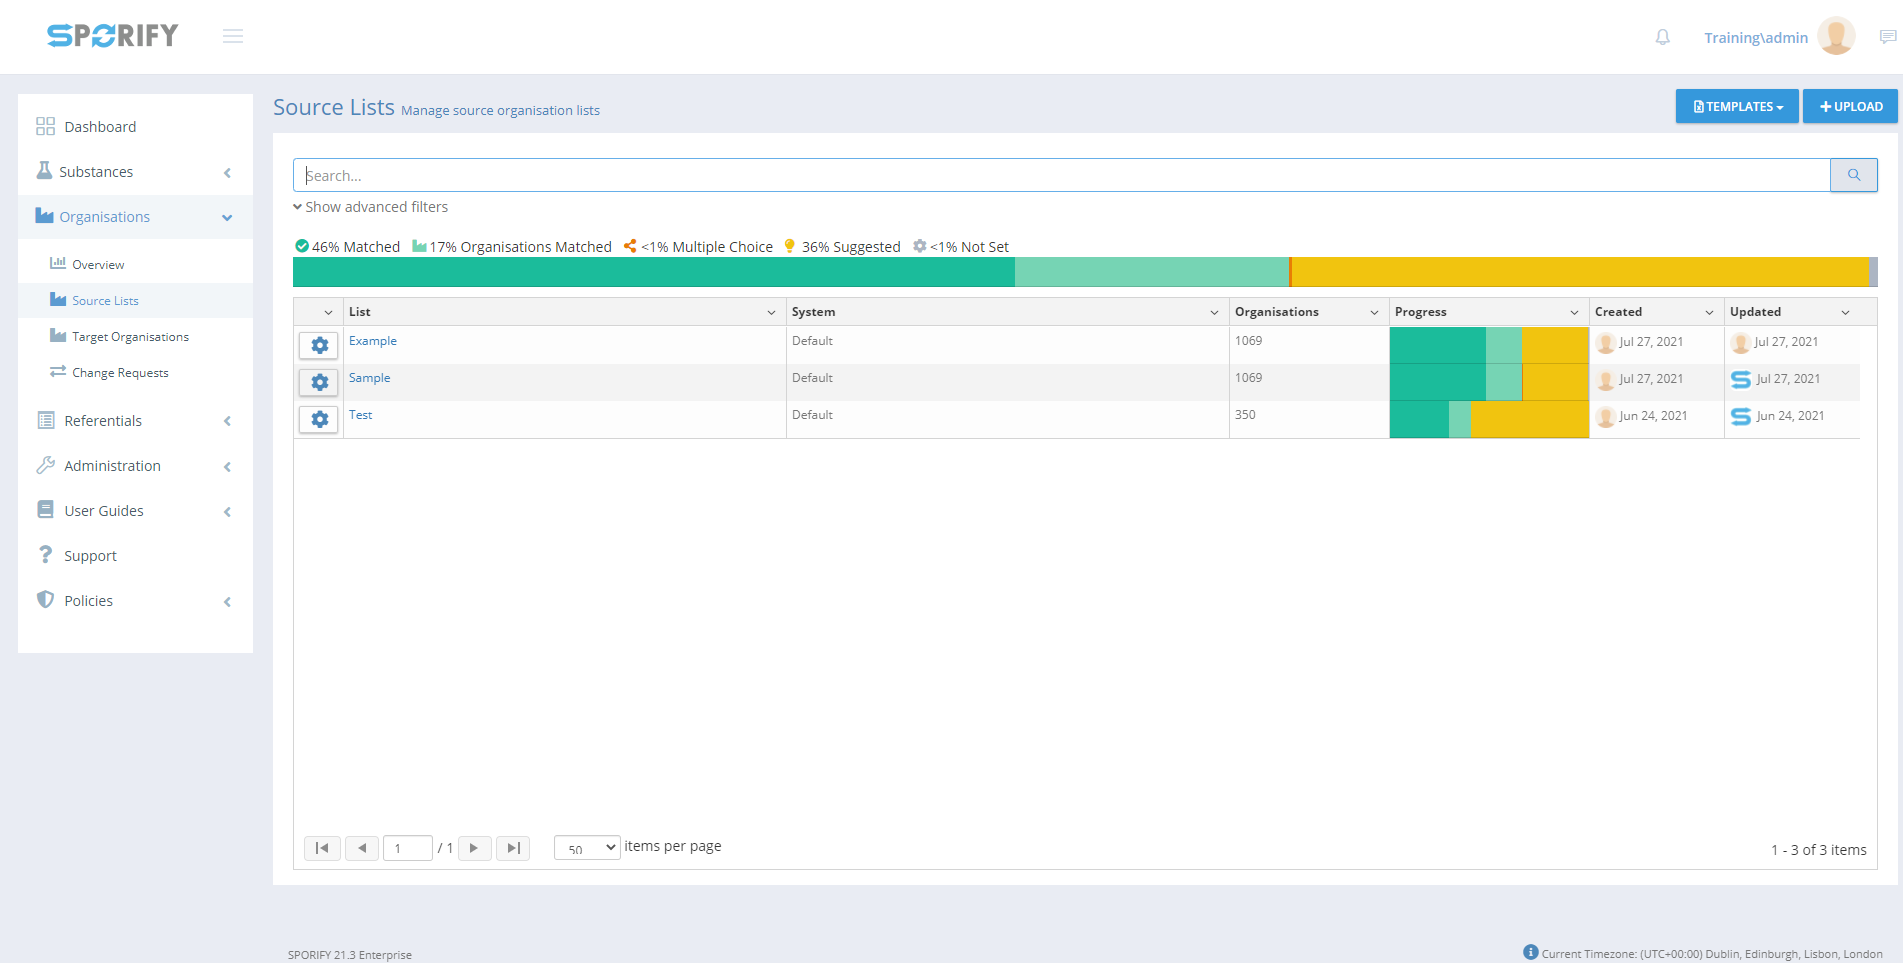1903x963 pixels.
Task: Change items per page dropdown
Action: pyautogui.click(x=587, y=848)
